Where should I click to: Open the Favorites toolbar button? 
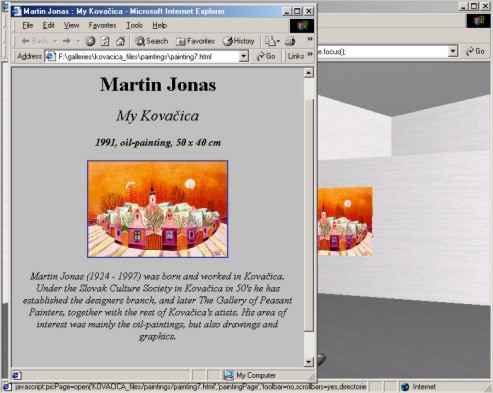click(x=195, y=41)
